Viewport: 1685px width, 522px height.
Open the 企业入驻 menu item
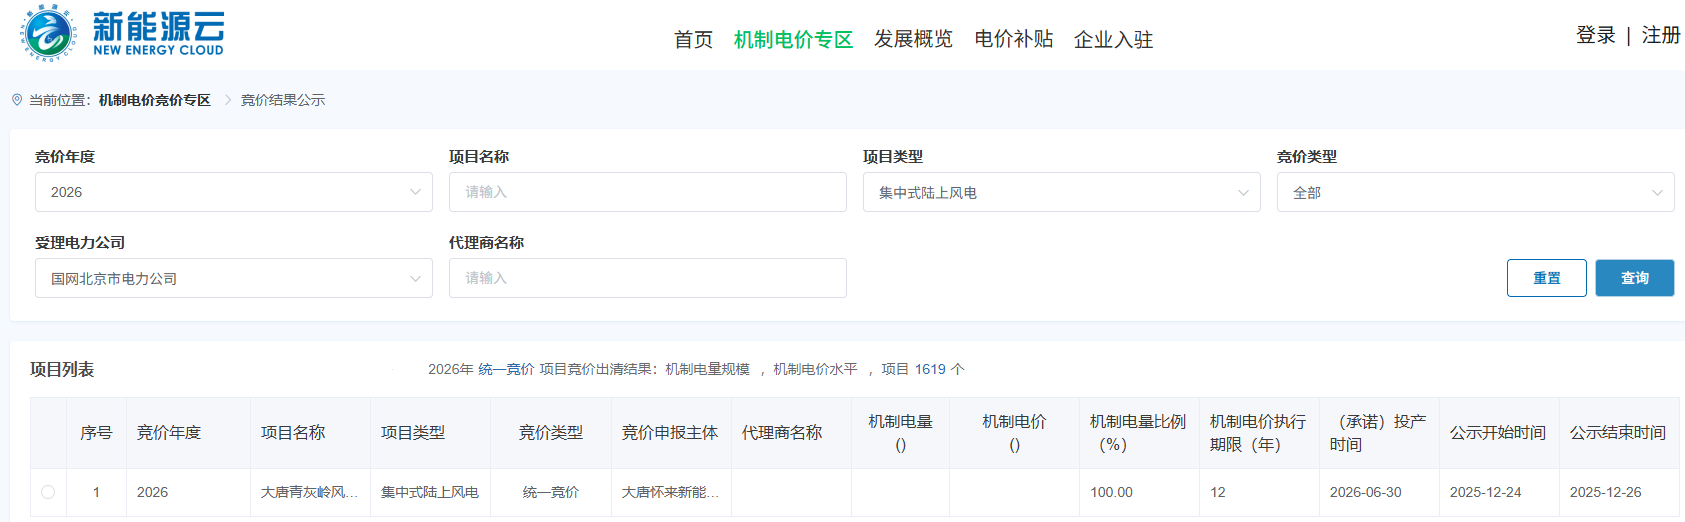[1113, 39]
